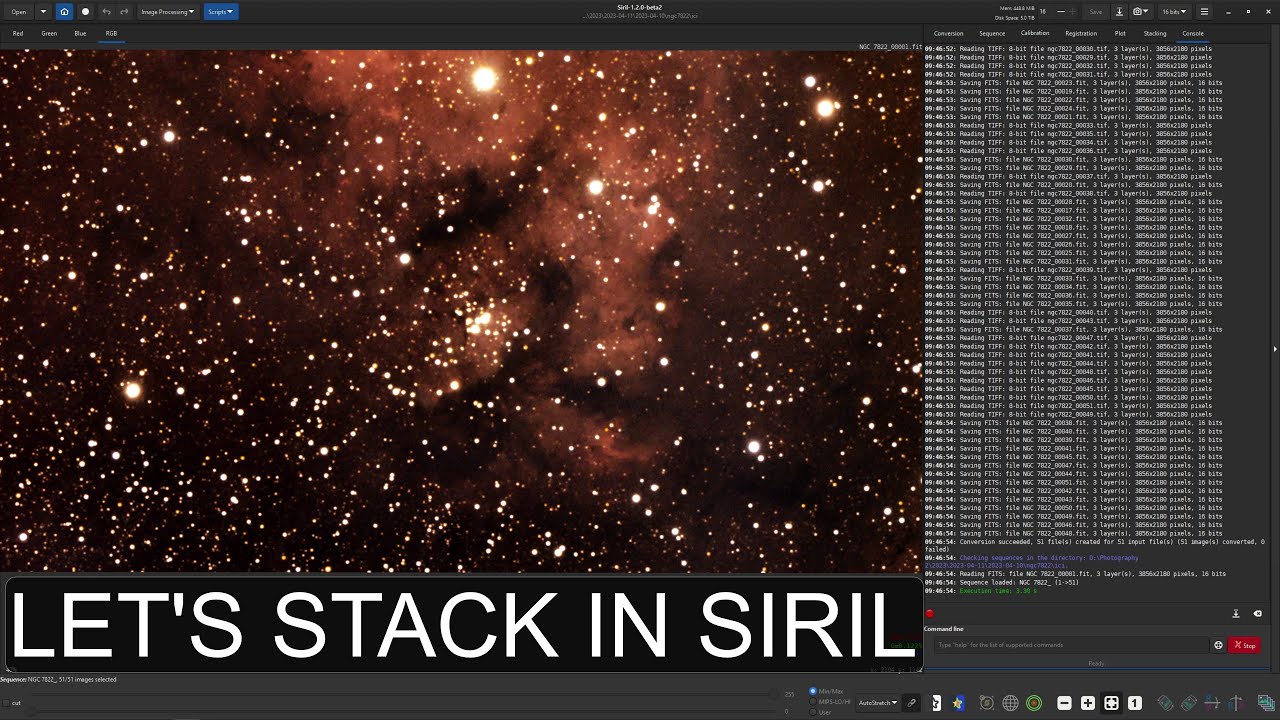This screenshot has width=1280, height=720.
Task: Switch to the Green channel tab
Action: (x=49, y=33)
